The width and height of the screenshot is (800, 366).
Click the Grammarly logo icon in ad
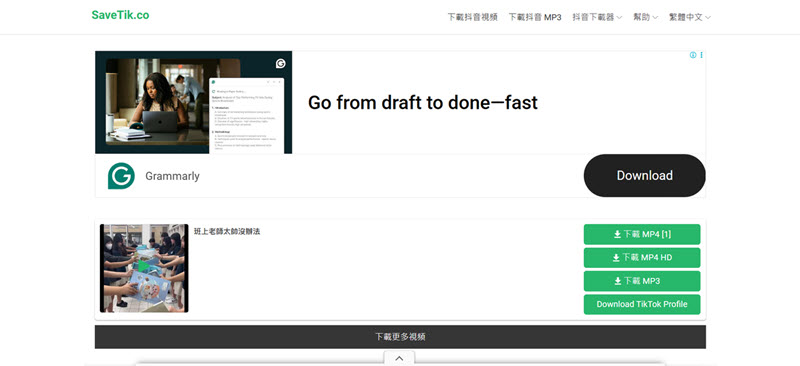[121, 176]
